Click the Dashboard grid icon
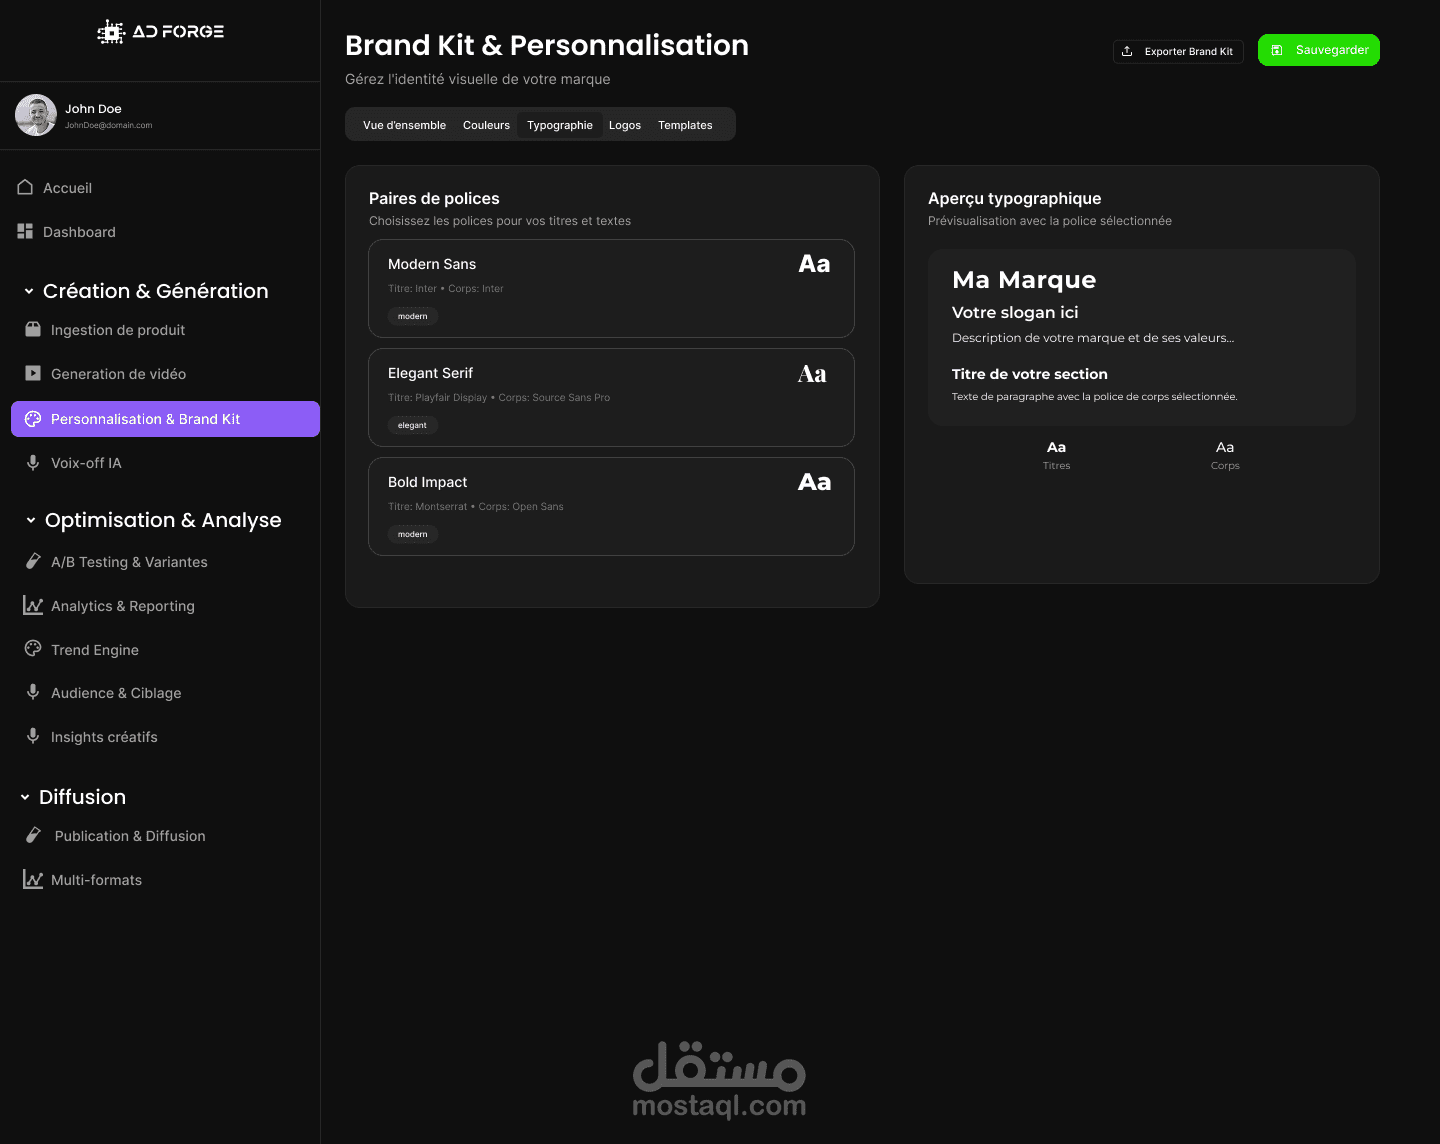Image resolution: width=1440 pixels, height=1144 pixels. pyautogui.click(x=25, y=232)
